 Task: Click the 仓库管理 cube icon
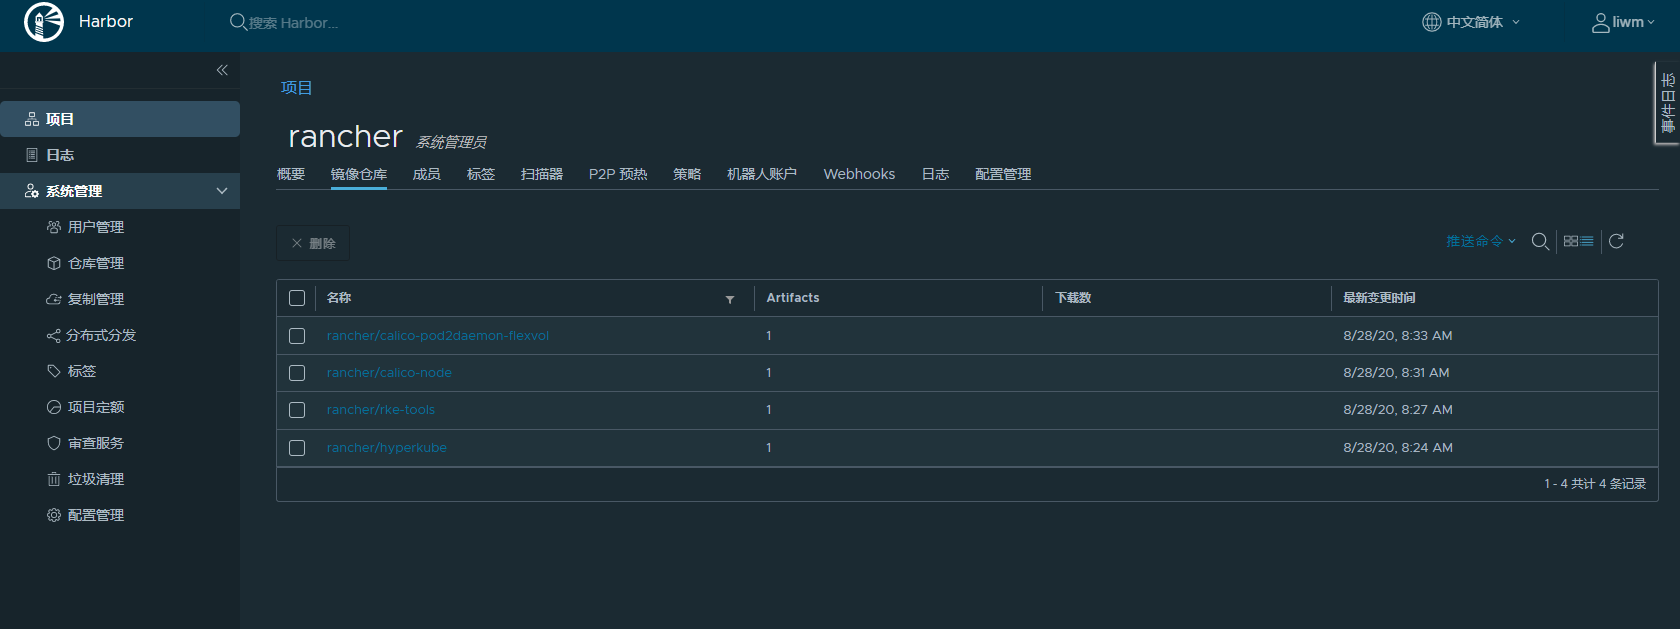(54, 263)
